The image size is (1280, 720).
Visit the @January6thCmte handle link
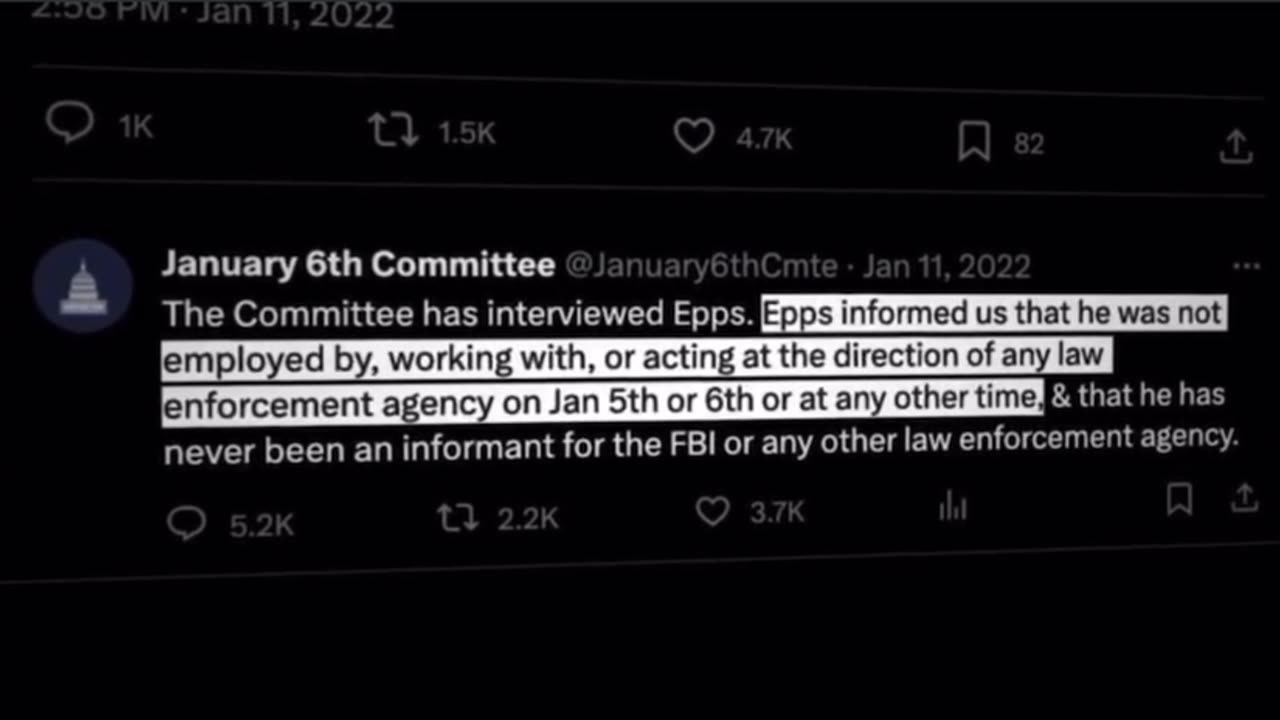701,265
